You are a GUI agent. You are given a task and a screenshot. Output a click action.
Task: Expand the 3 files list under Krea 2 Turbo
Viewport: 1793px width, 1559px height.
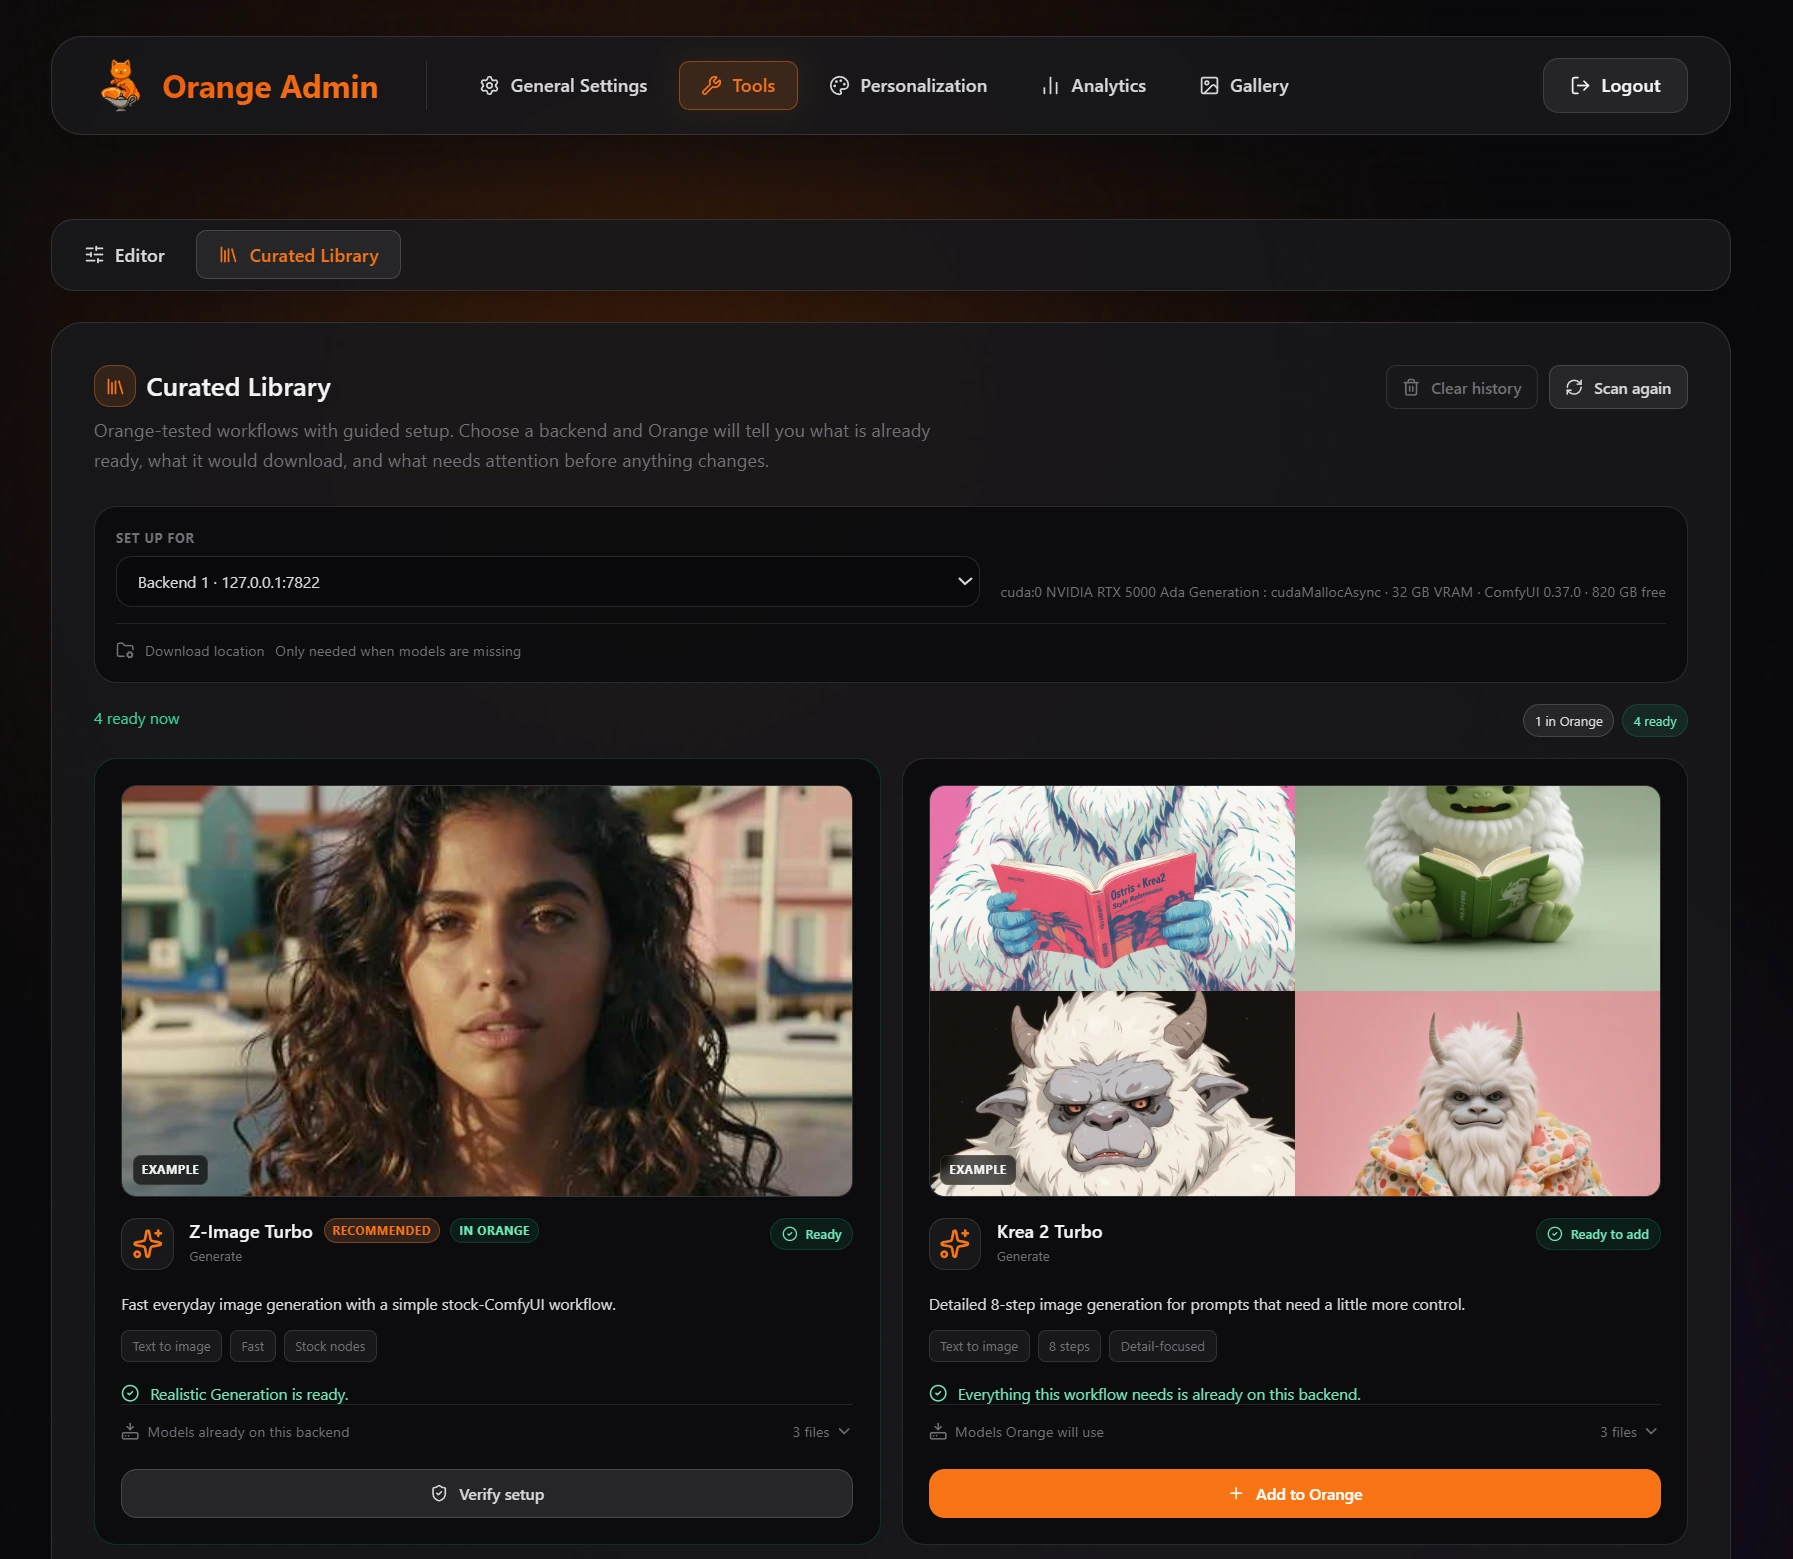(1629, 1432)
